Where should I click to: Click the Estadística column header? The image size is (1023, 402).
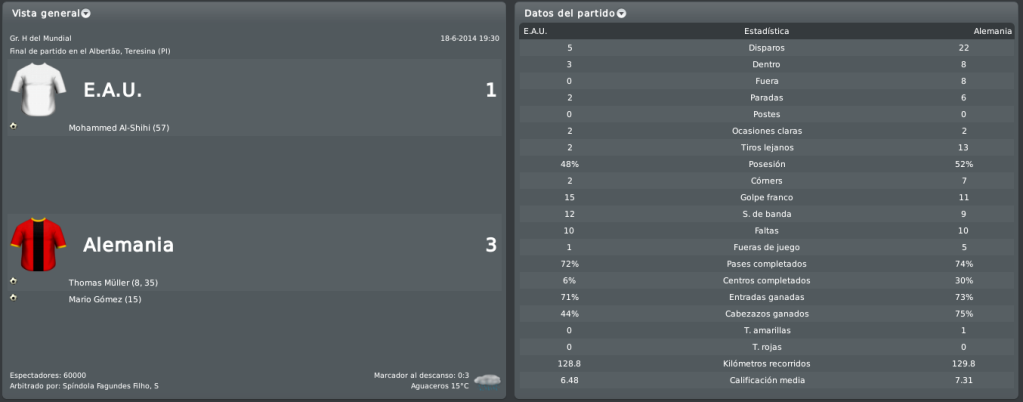767,31
